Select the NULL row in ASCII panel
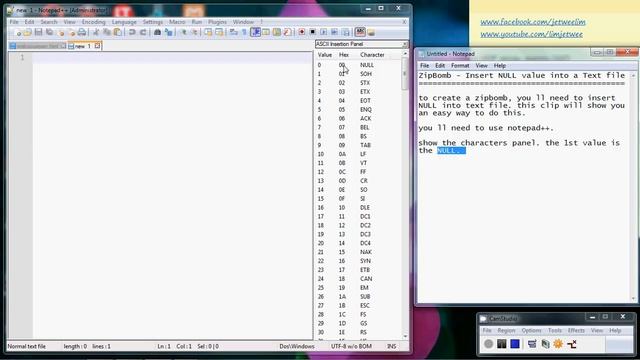The image size is (640, 360). 358,65
